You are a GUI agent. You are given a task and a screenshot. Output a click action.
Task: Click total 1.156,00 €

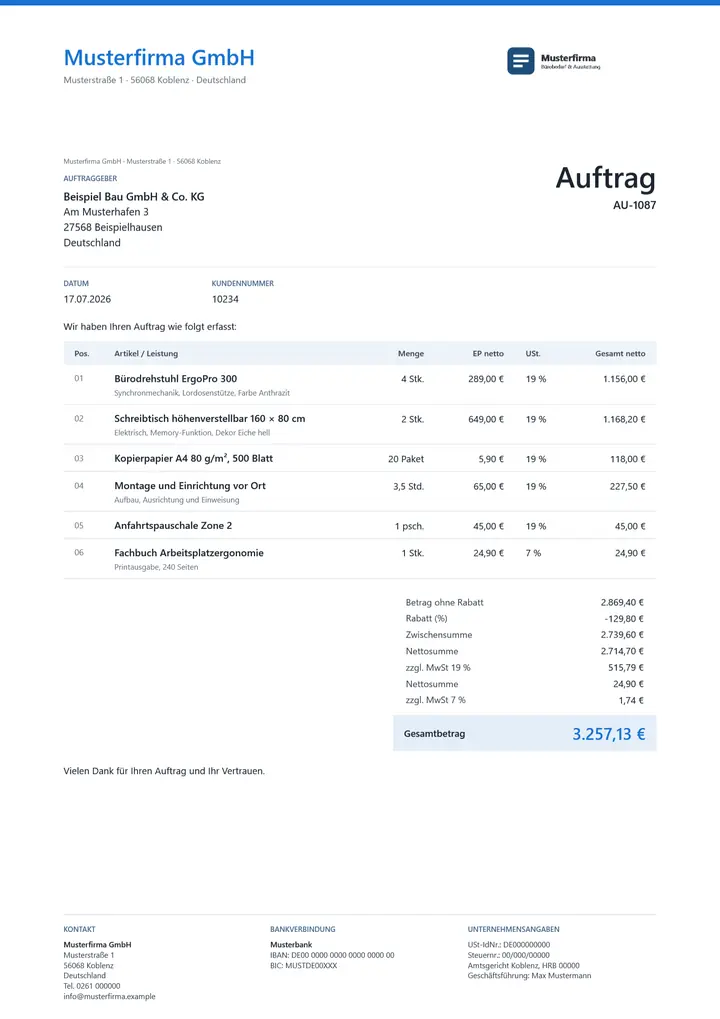pyautogui.click(x=624, y=379)
